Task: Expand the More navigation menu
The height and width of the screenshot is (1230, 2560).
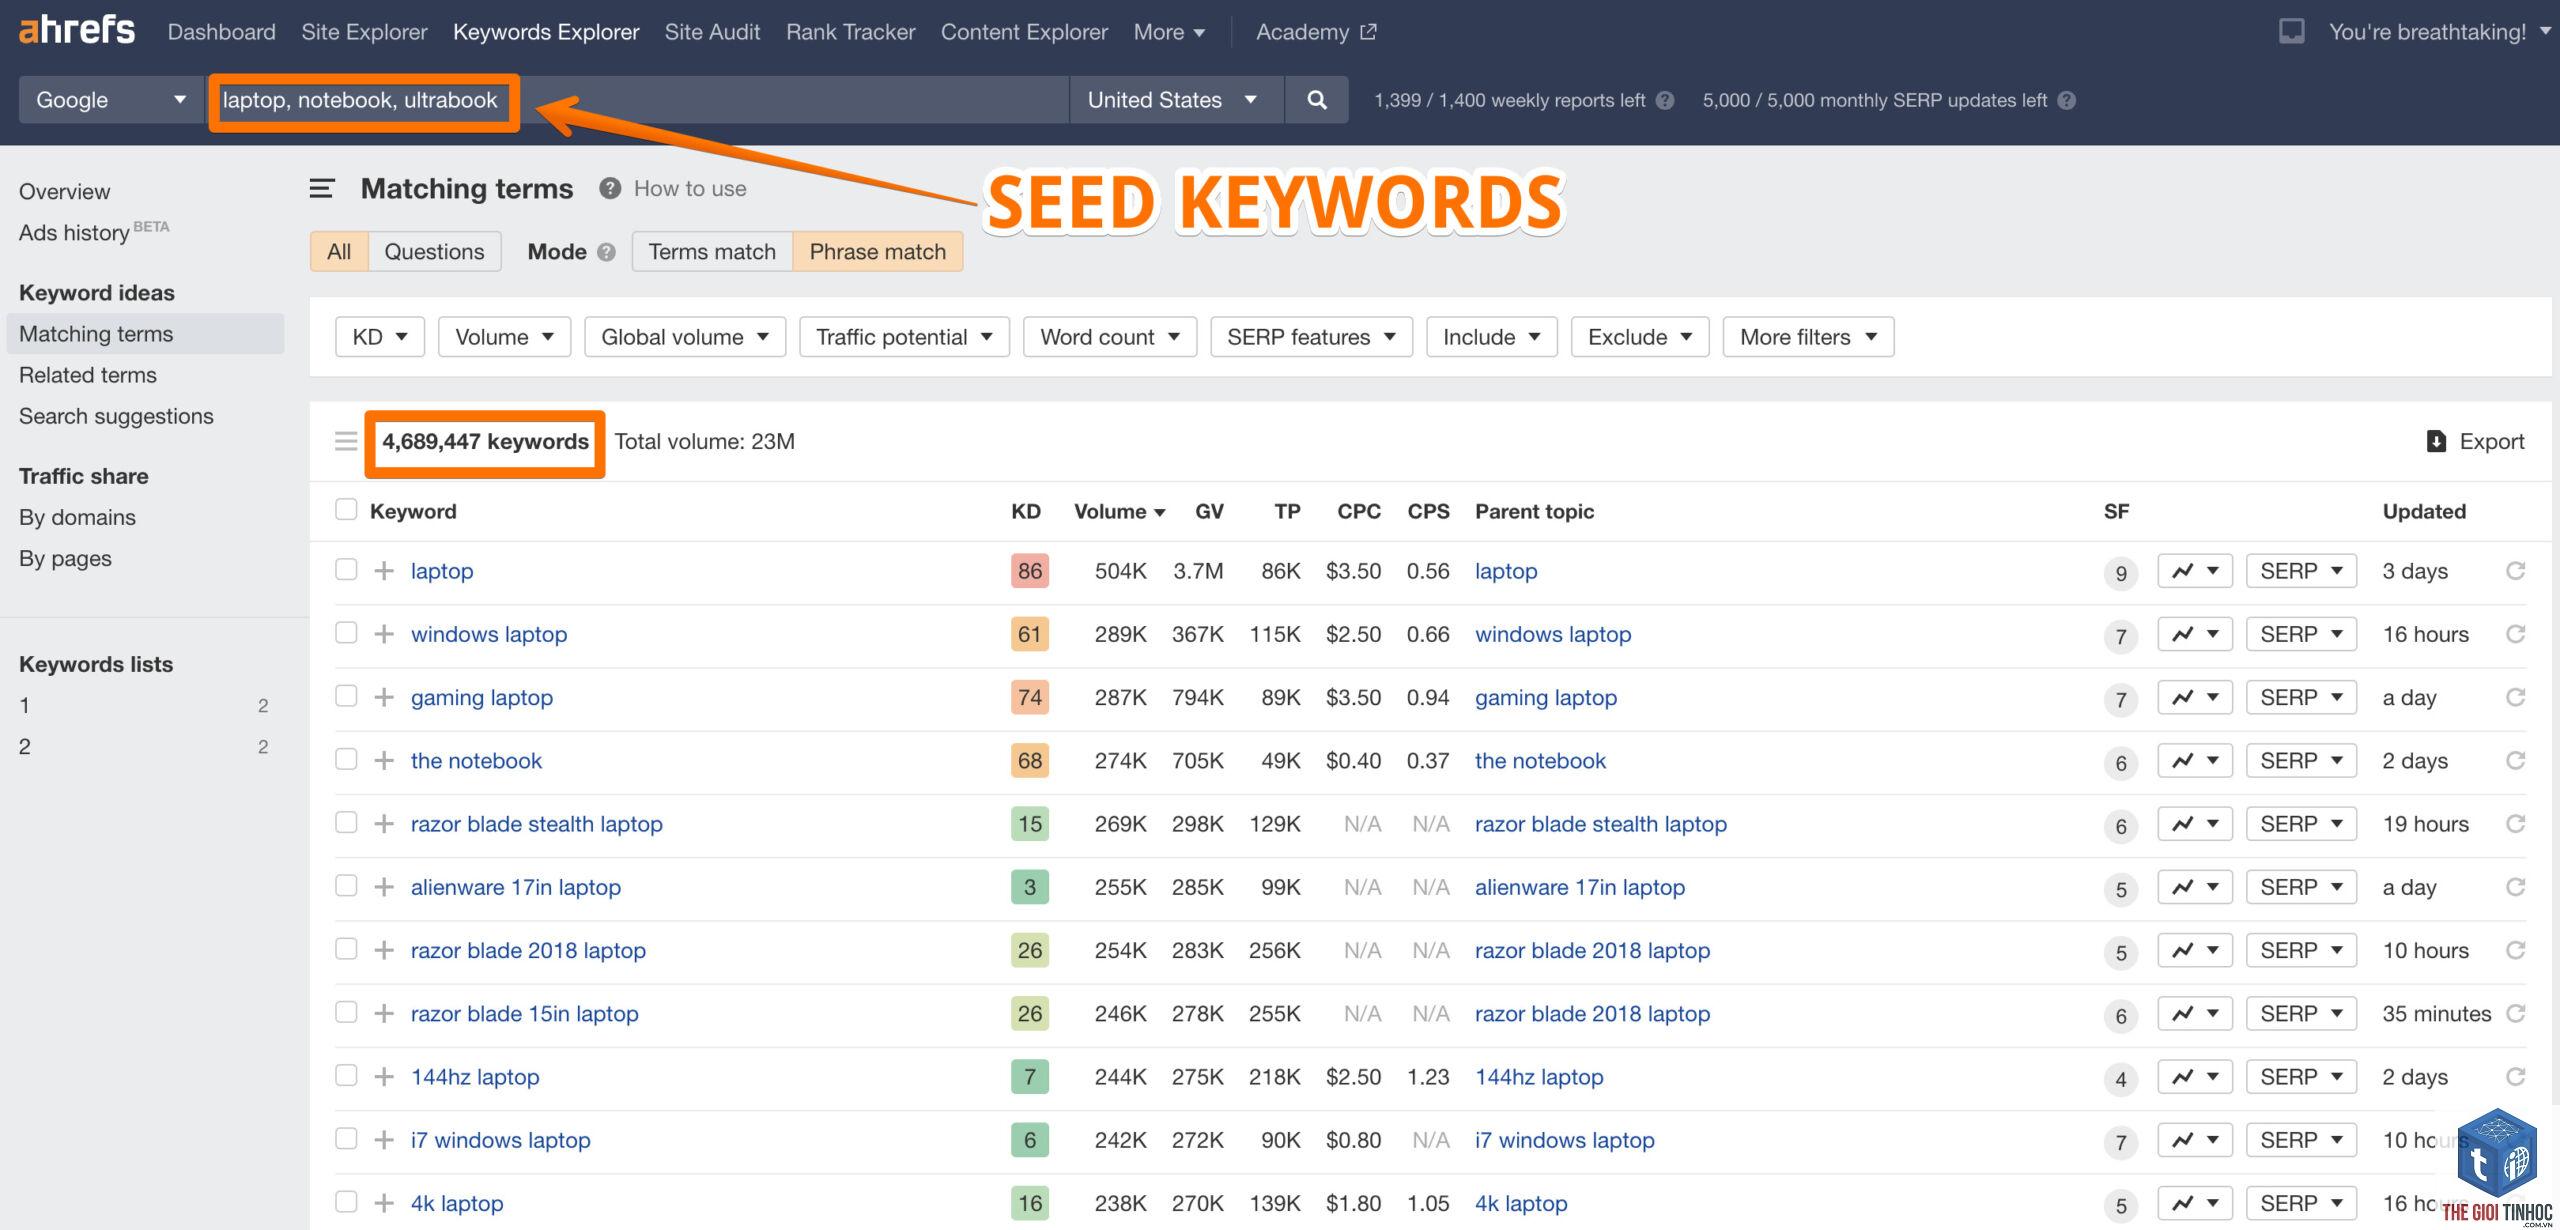Action: pyautogui.click(x=1169, y=32)
